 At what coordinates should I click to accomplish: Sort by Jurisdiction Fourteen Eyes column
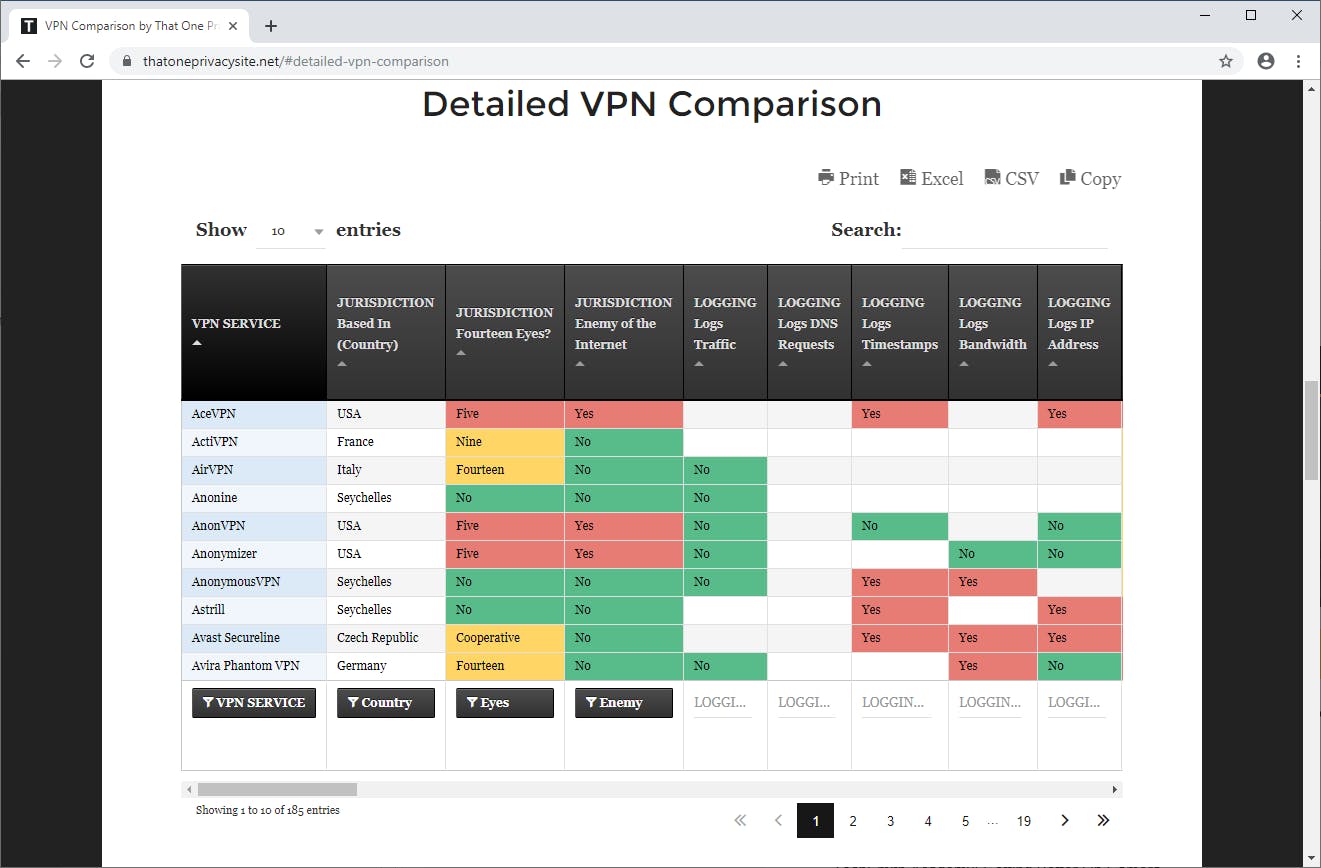tap(505, 332)
